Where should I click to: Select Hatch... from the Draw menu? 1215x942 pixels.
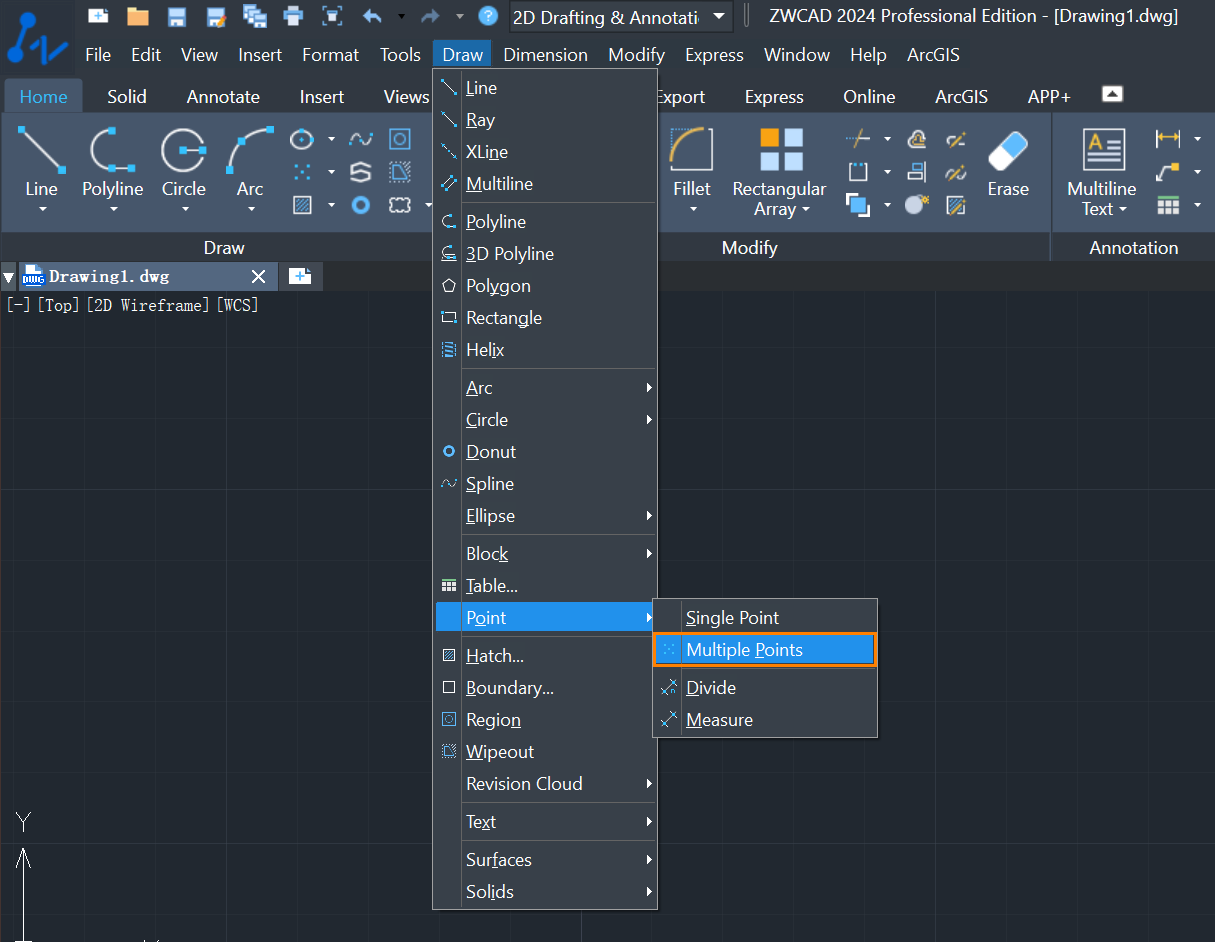pyautogui.click(x=545, y=656)
